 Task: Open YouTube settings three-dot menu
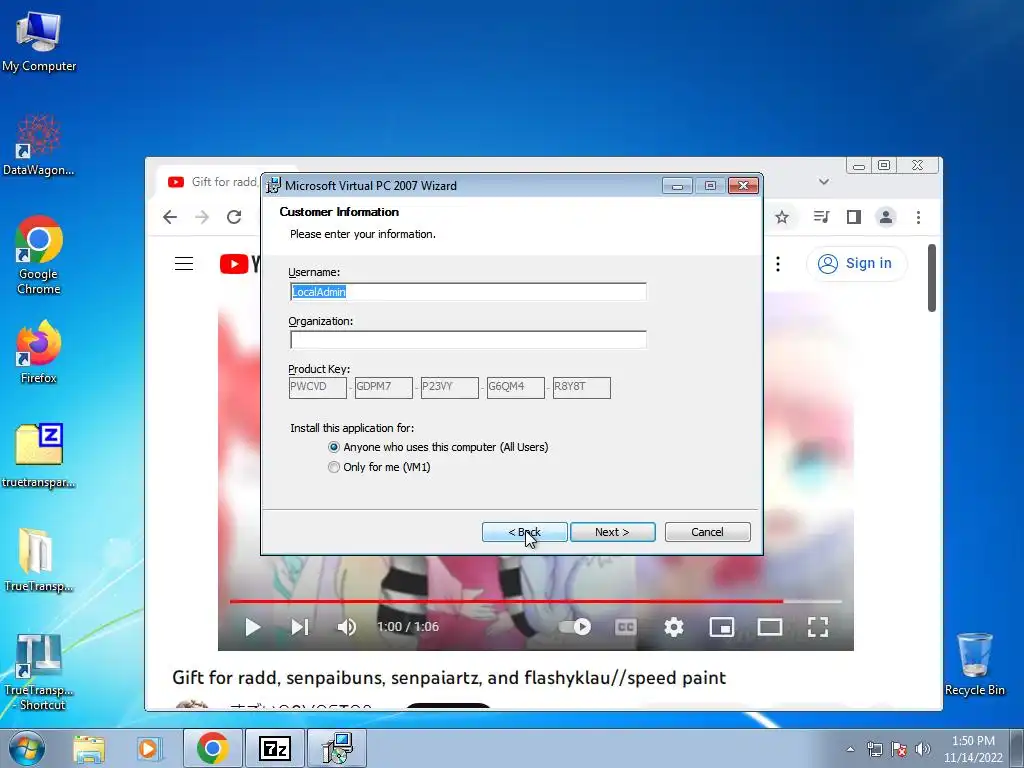pyautogui.click(x=778, y=264)
